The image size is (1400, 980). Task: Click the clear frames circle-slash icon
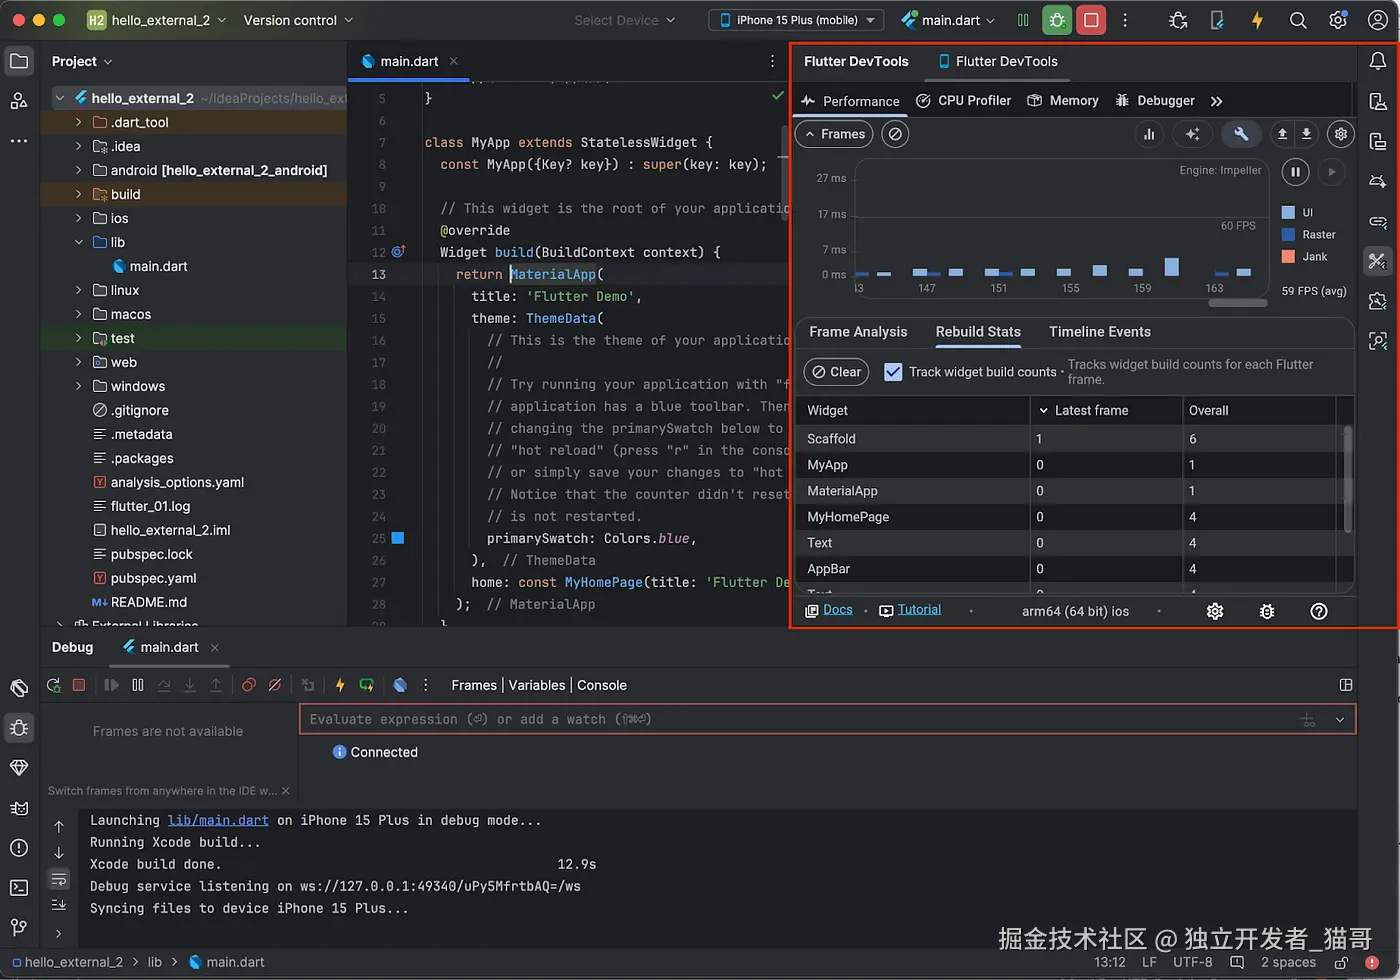[896, 134]
